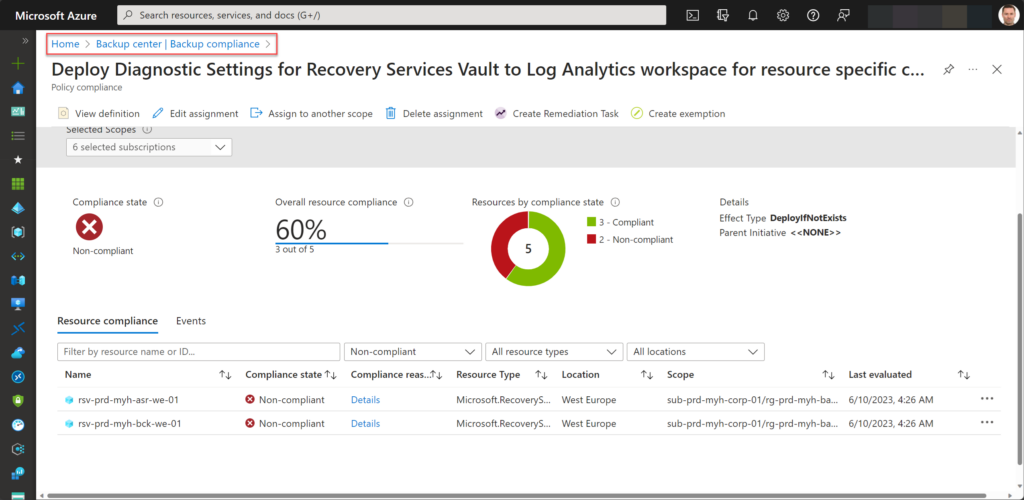Click Microsoft Azure portal logo text
The image size is (1024, 500).
tap(56, 14)
